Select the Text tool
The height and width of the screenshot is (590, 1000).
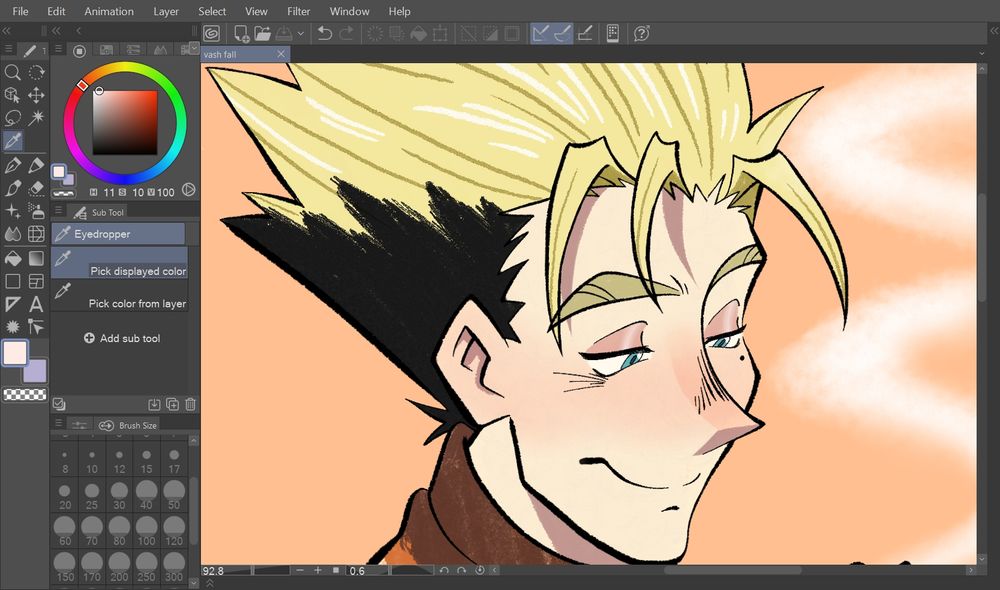pos(36,304)
